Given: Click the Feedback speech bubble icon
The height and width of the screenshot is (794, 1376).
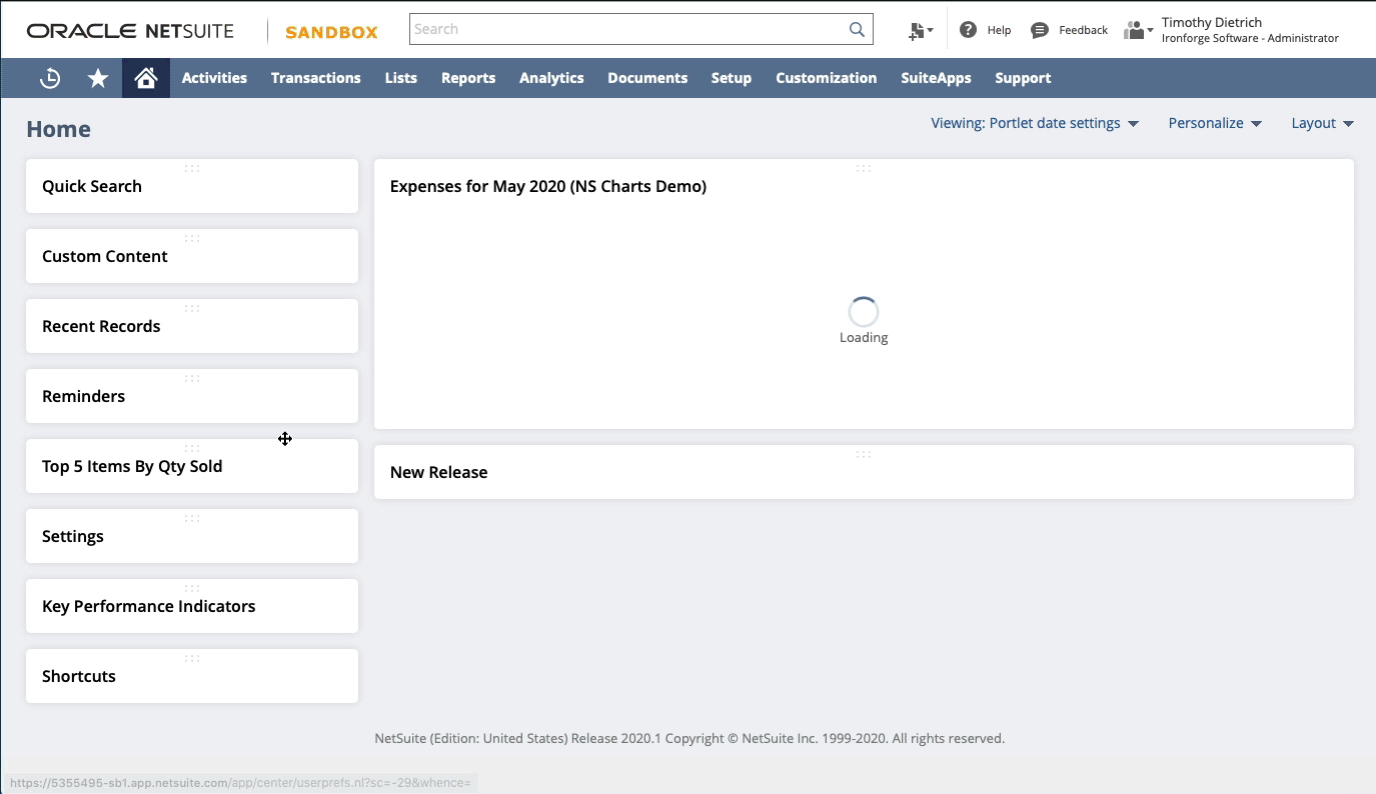Looking at the screenshot, I should tap(1040, 30).
